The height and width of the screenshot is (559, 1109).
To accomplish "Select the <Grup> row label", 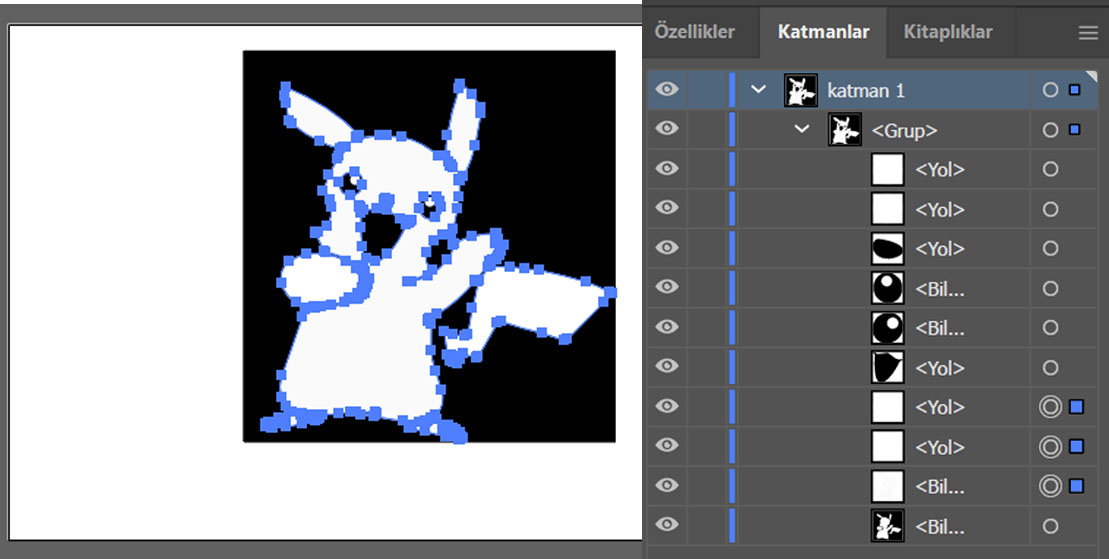I will (905, 130).
